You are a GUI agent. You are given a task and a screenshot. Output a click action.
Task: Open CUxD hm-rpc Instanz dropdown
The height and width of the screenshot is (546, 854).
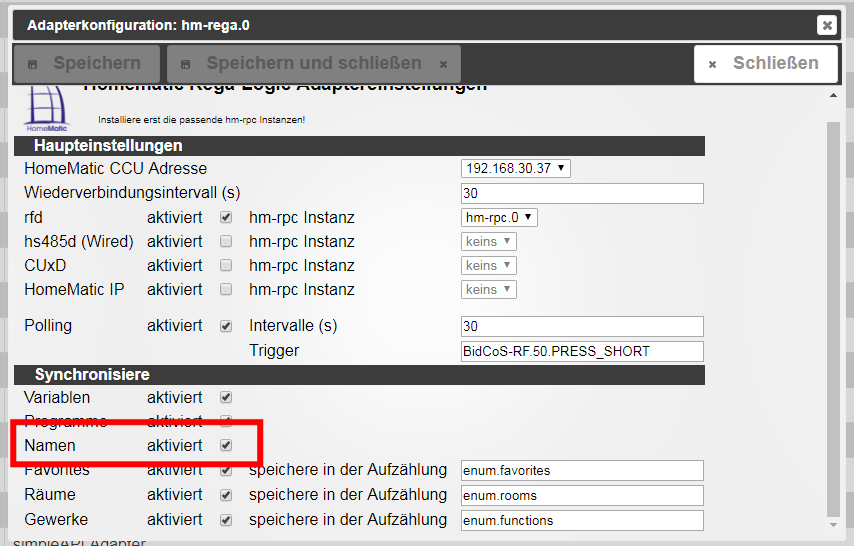[x=489, y=265]
